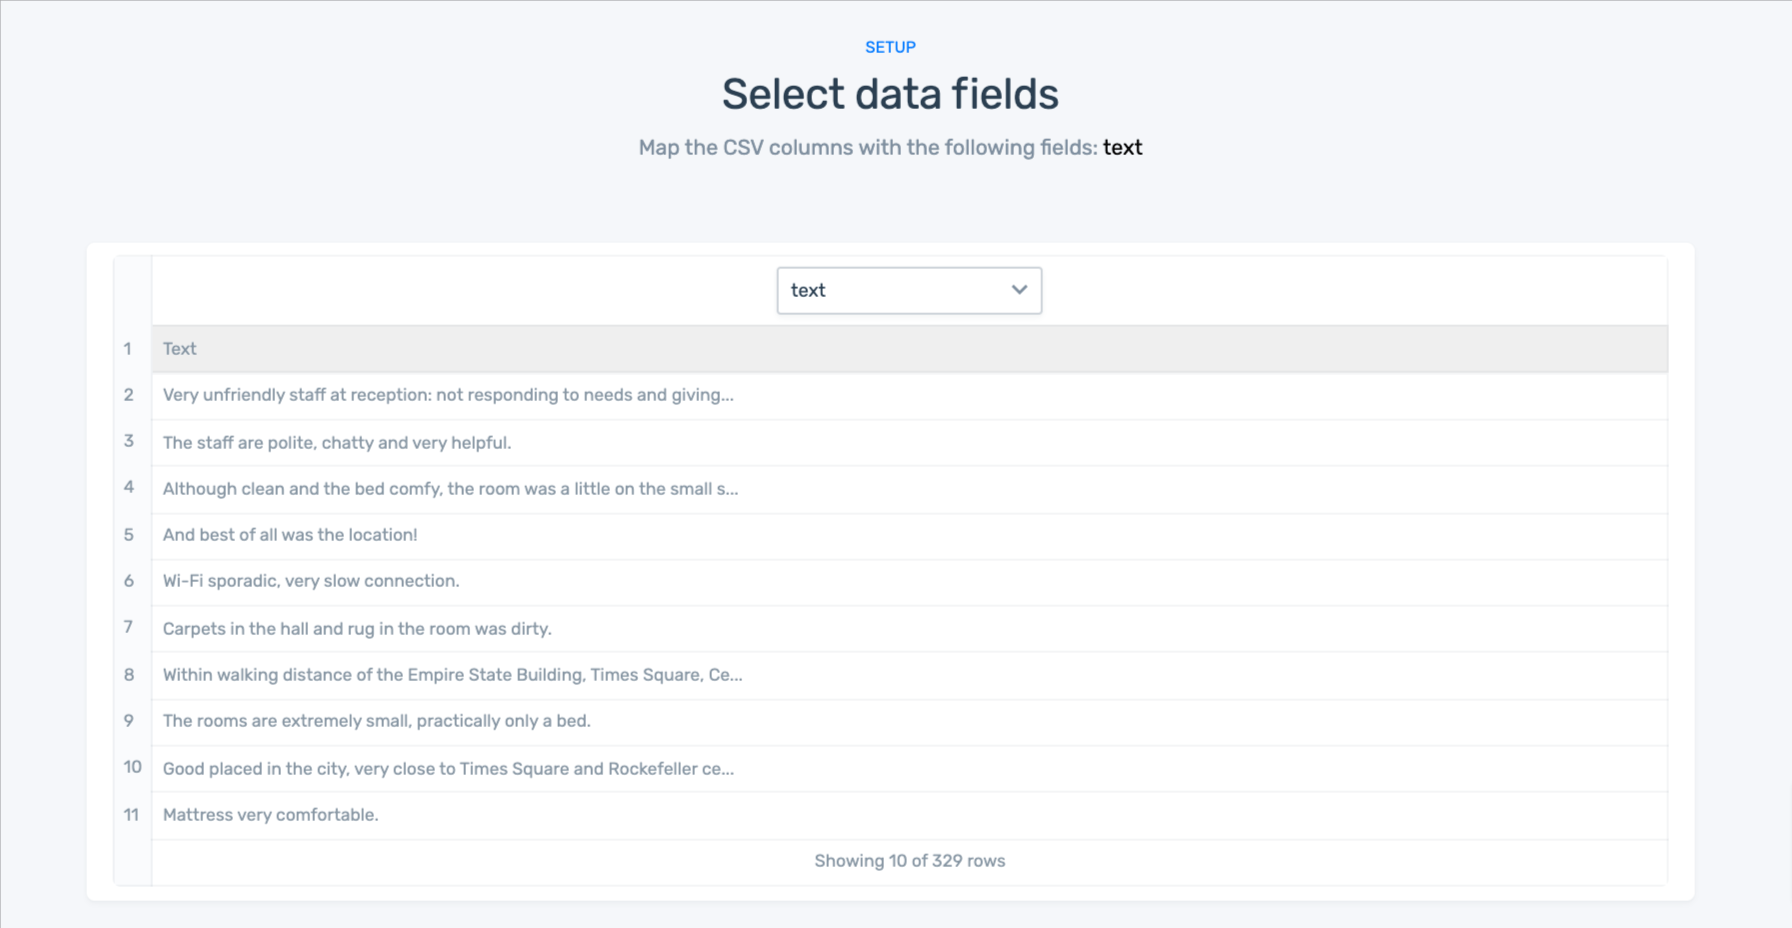The image size is (1792, 928).
Task: Select the 'Within walking distance of the Empire State' row
Action: (x=452, y=675)
